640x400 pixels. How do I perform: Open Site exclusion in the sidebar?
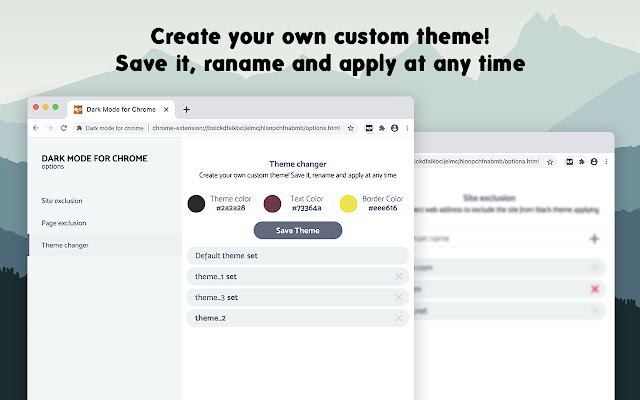point(62,201)
